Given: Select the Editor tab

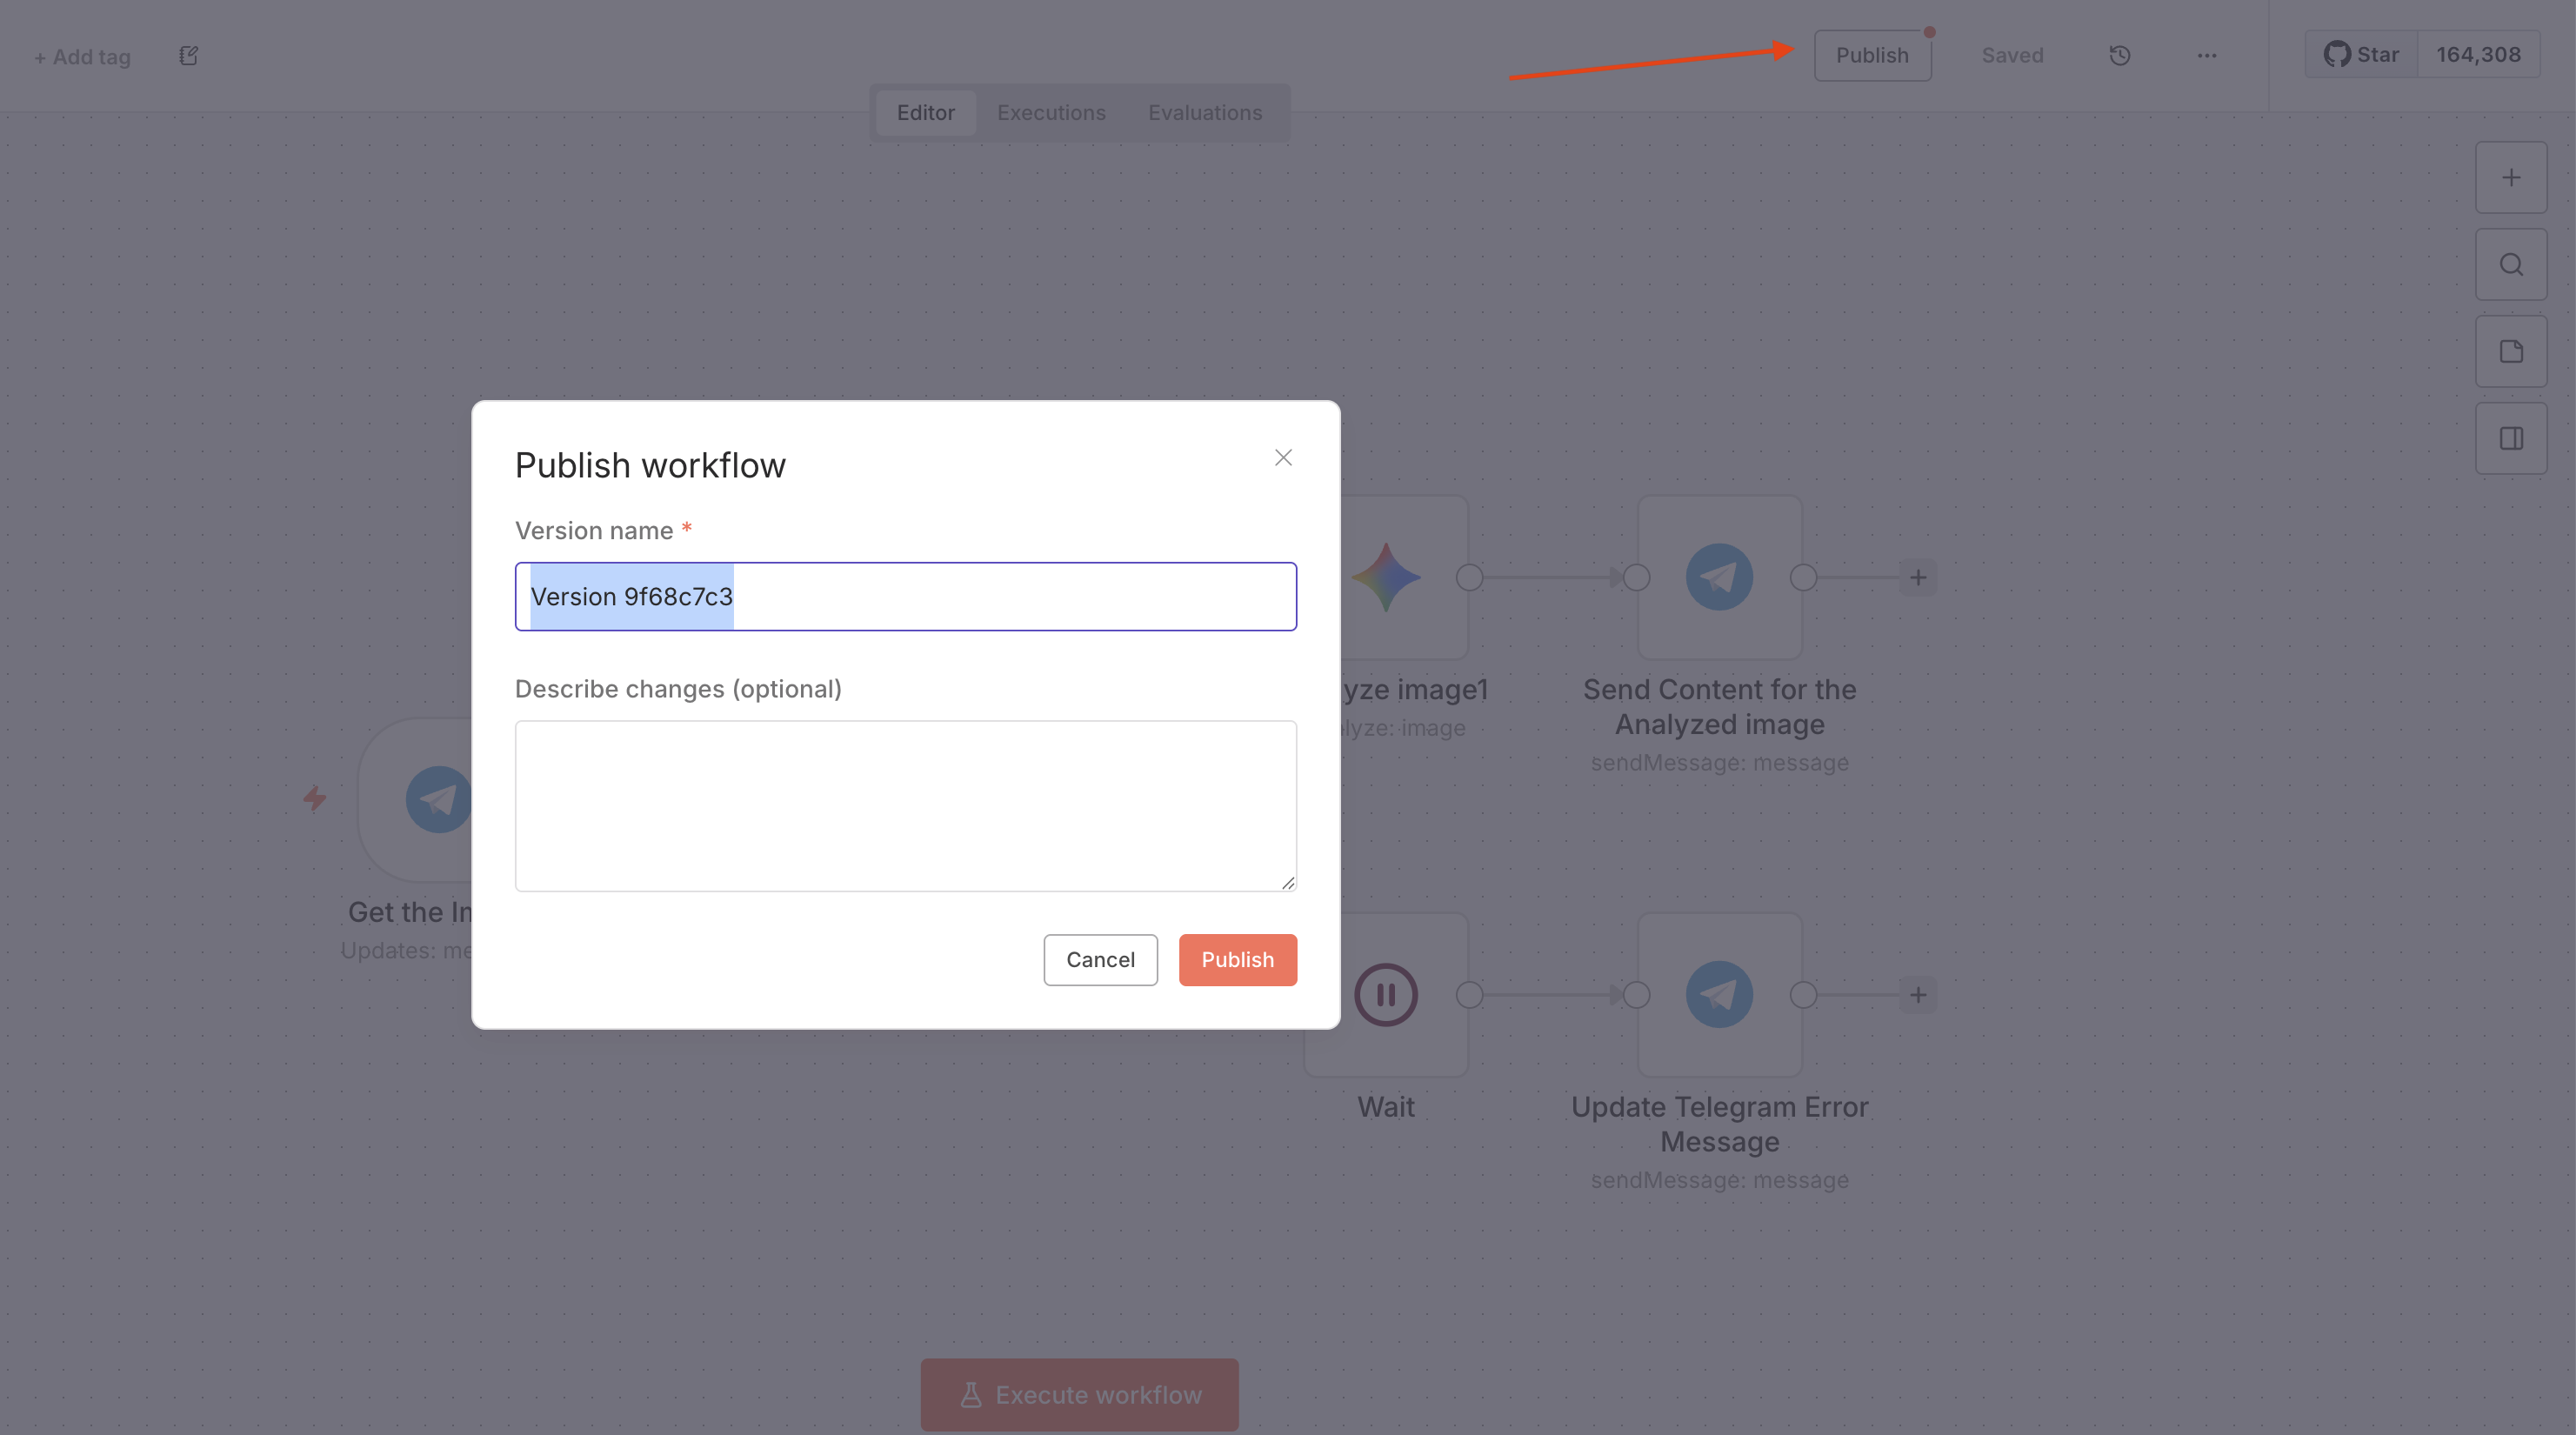Looking at the screenshot, I should click(925, 112).
